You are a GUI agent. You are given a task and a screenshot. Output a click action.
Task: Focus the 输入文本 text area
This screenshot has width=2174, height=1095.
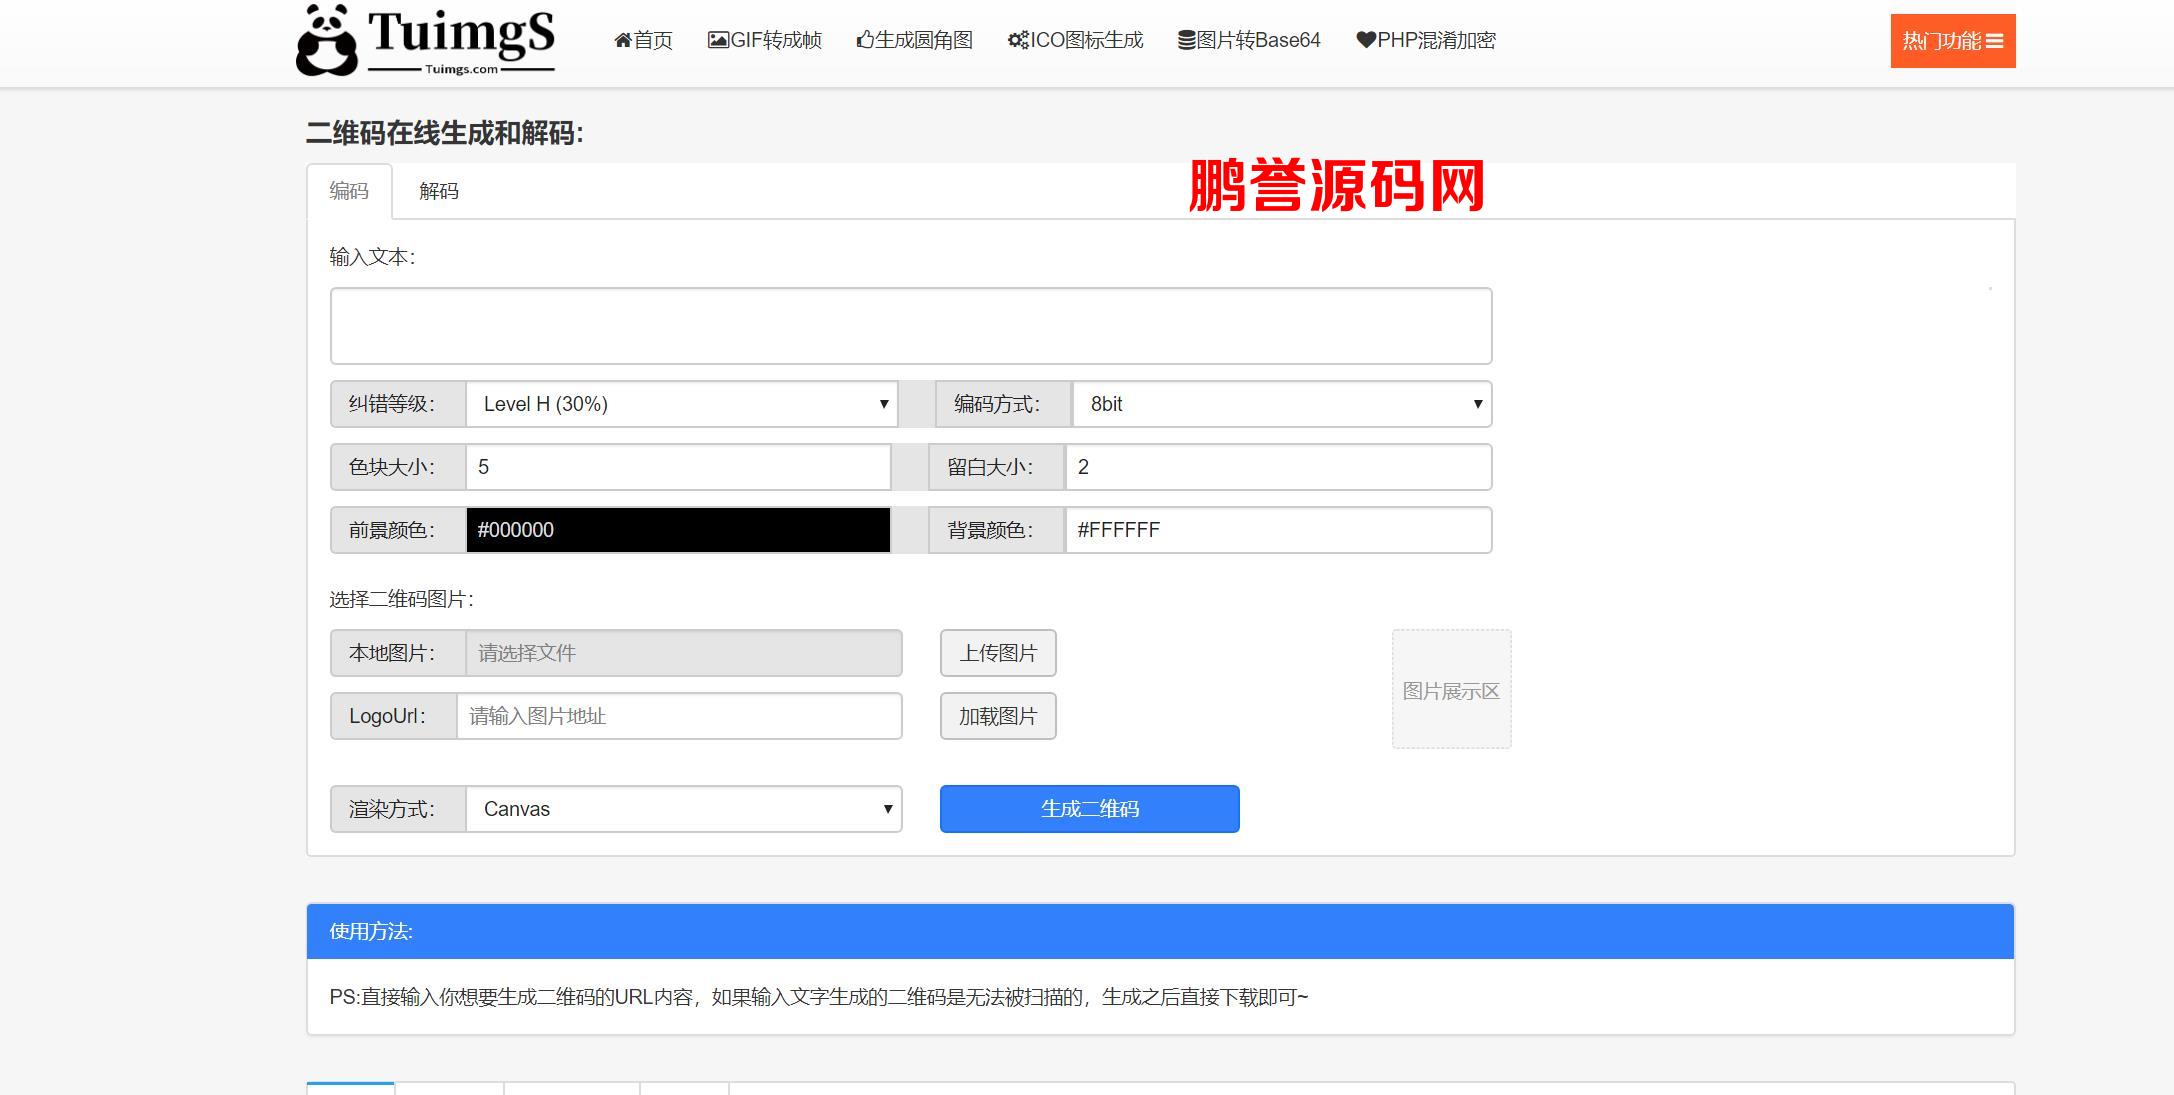911,326
